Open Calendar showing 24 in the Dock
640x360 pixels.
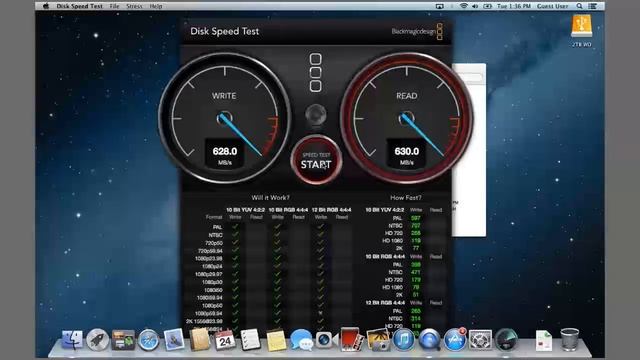[x=225, y=340]
